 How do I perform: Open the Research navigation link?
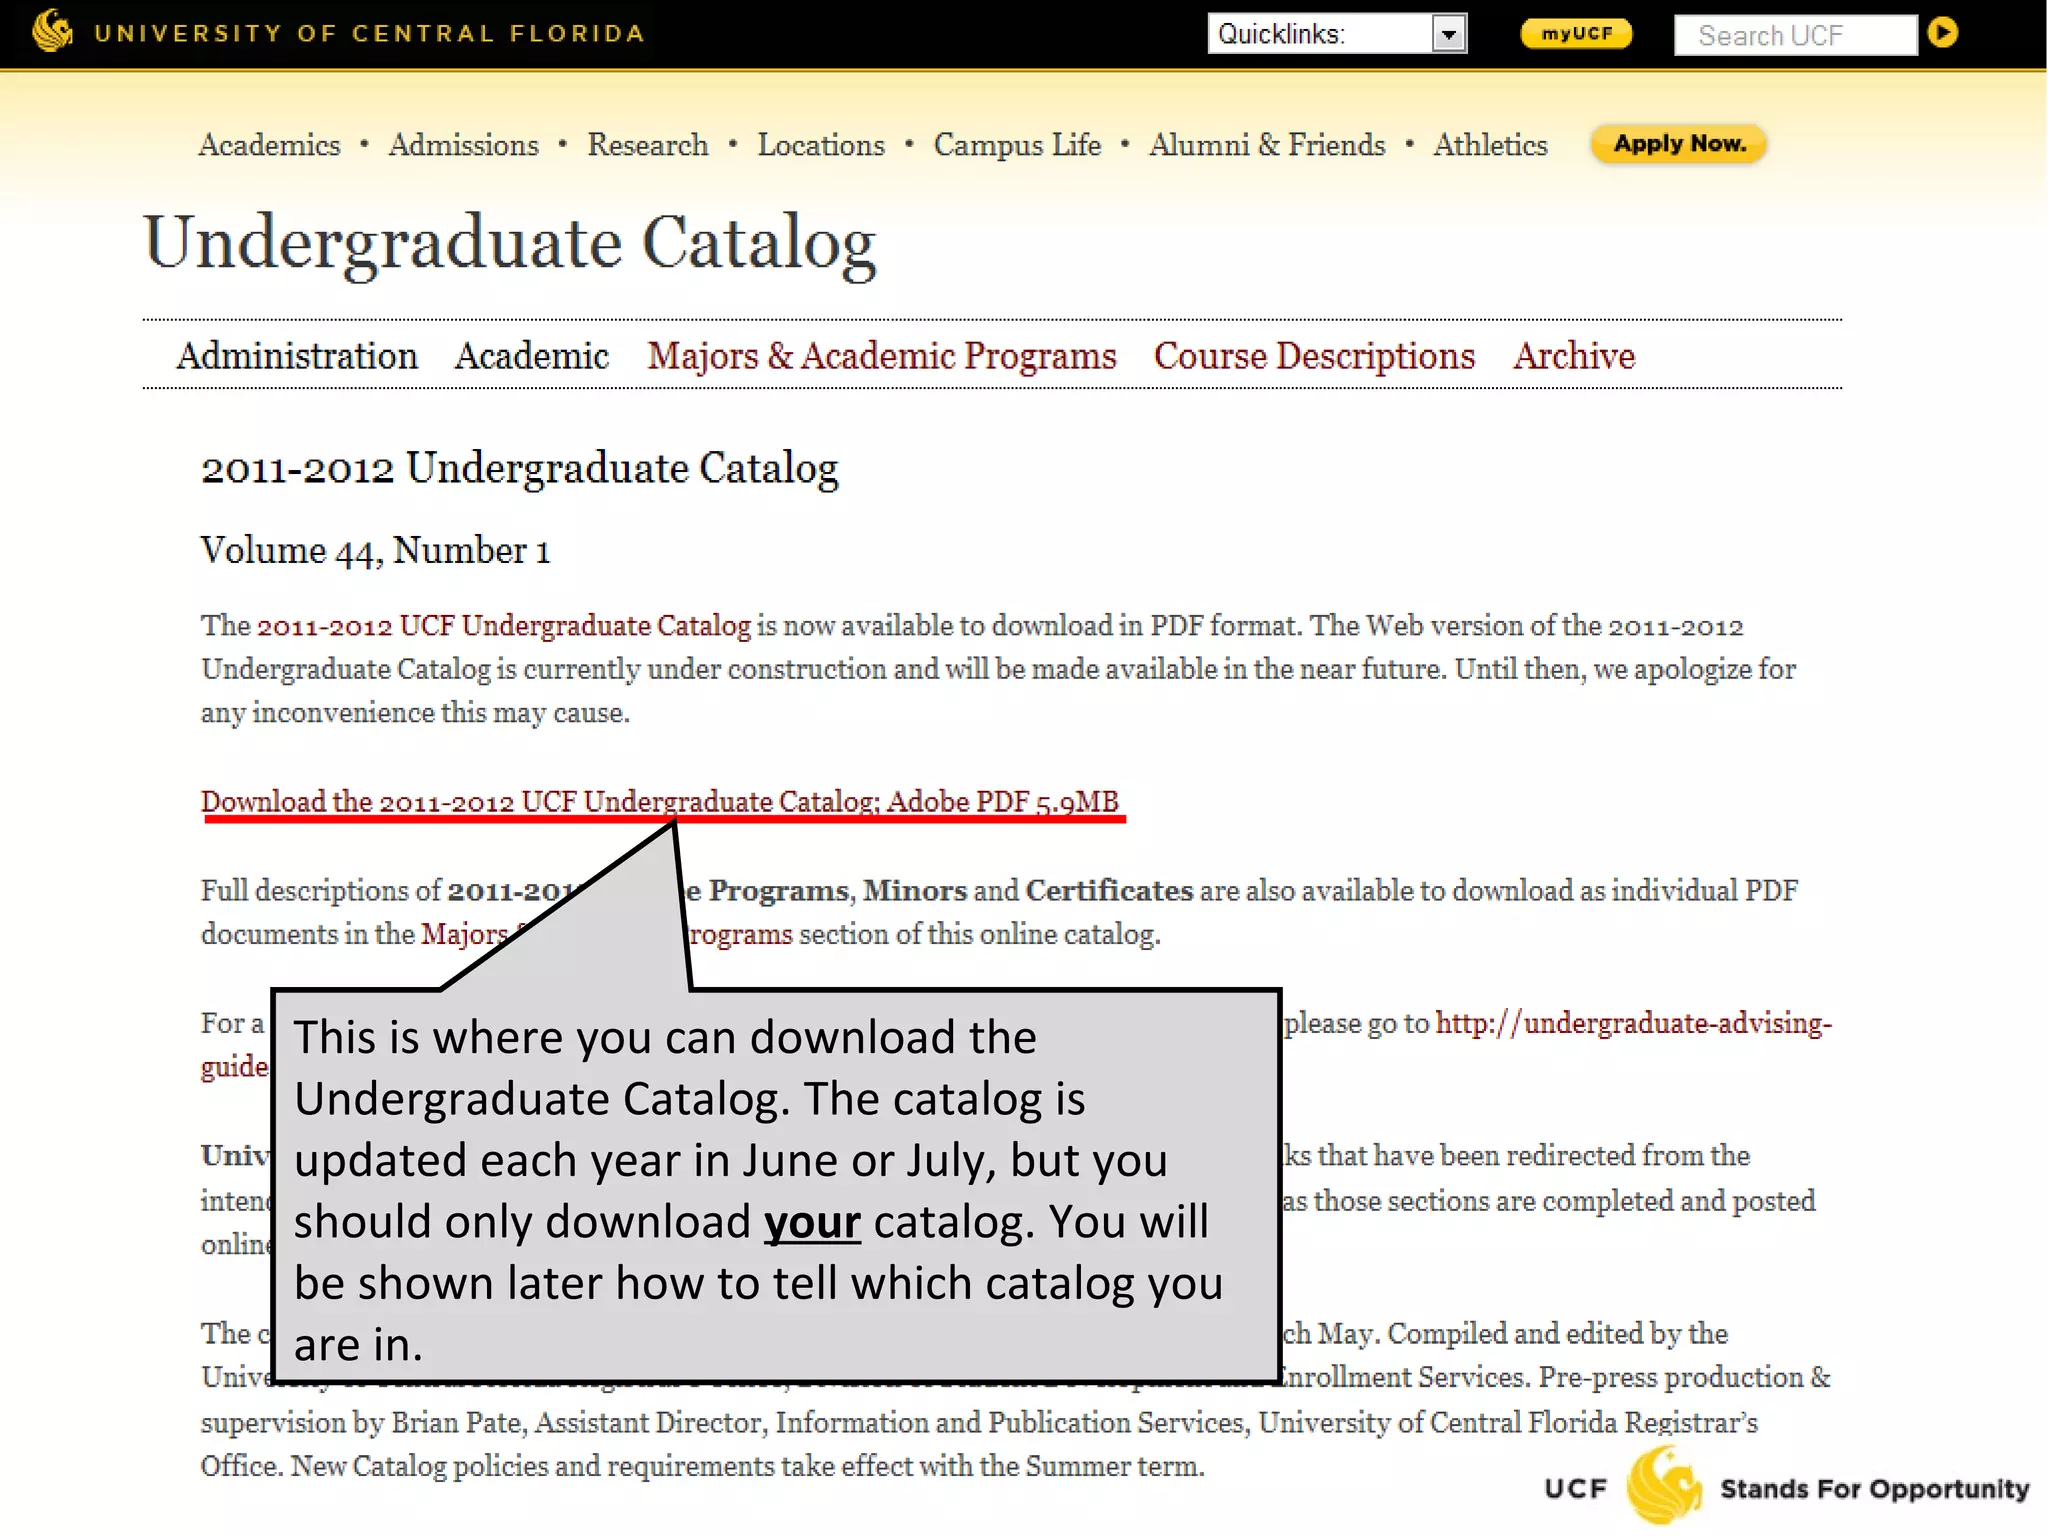coord(647,145)
